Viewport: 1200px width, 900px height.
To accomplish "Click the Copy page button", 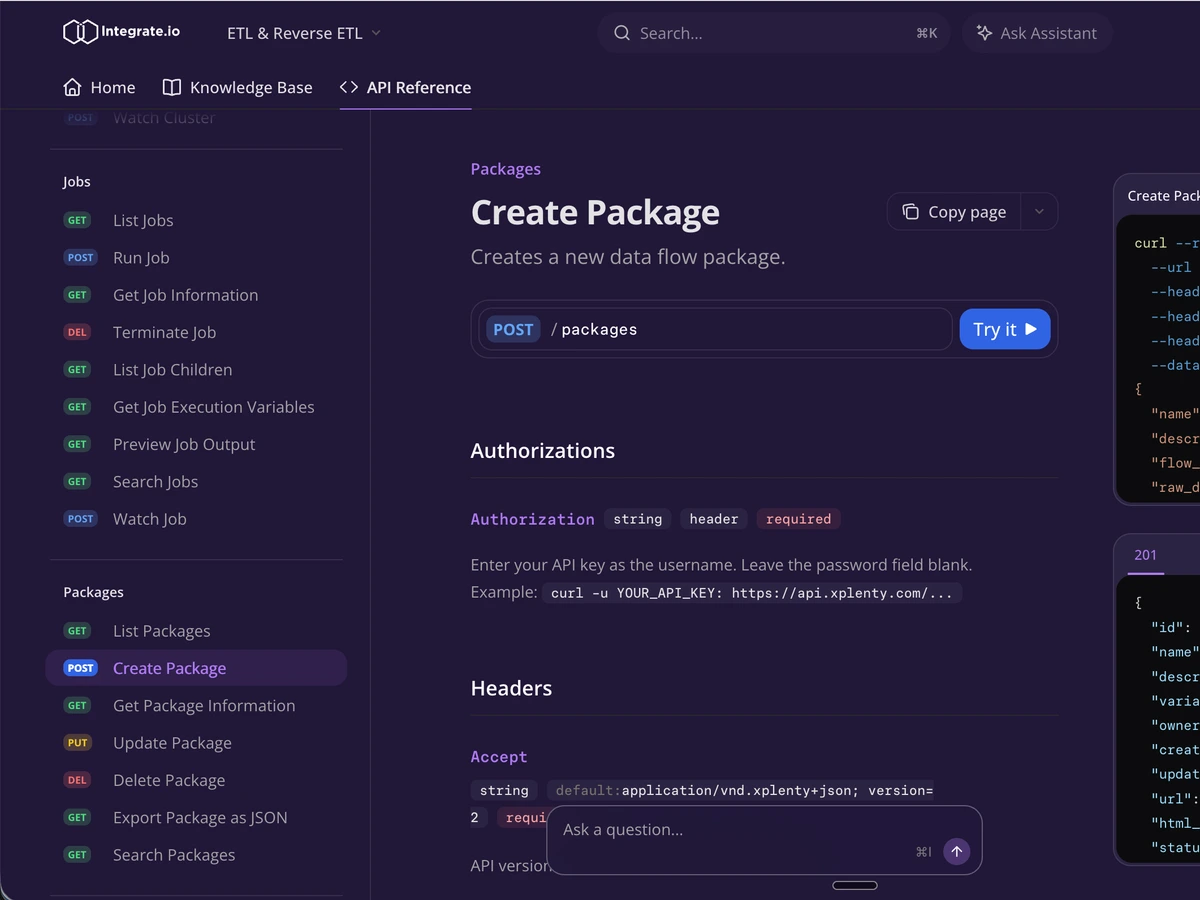I will pyautogui.click(x=954, y=212).
